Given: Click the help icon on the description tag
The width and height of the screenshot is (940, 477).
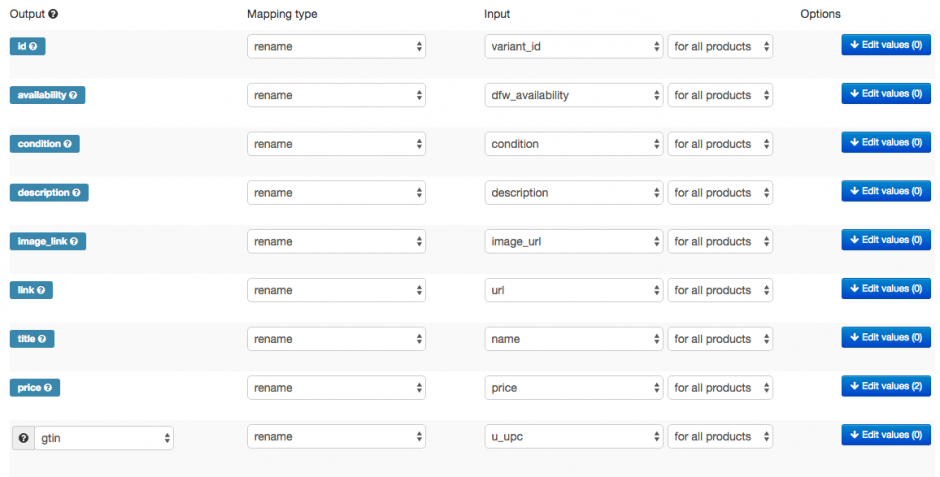Looking at the screenshot, I should 77,192.
